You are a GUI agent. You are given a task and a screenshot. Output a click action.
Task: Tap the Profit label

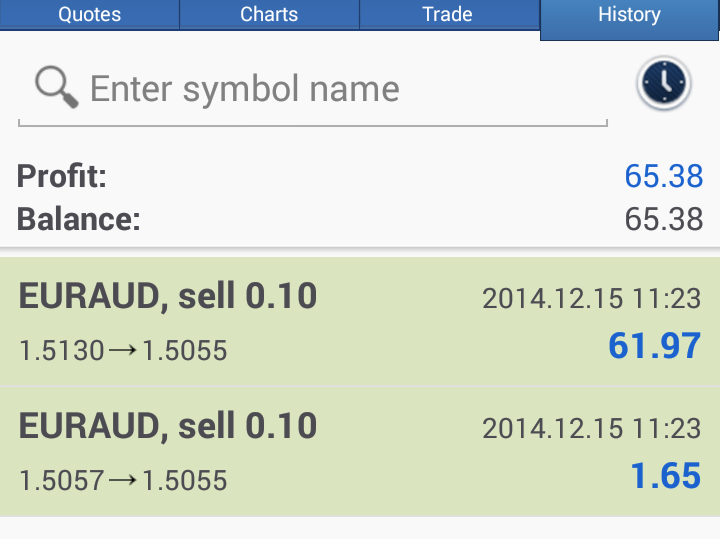62,176
